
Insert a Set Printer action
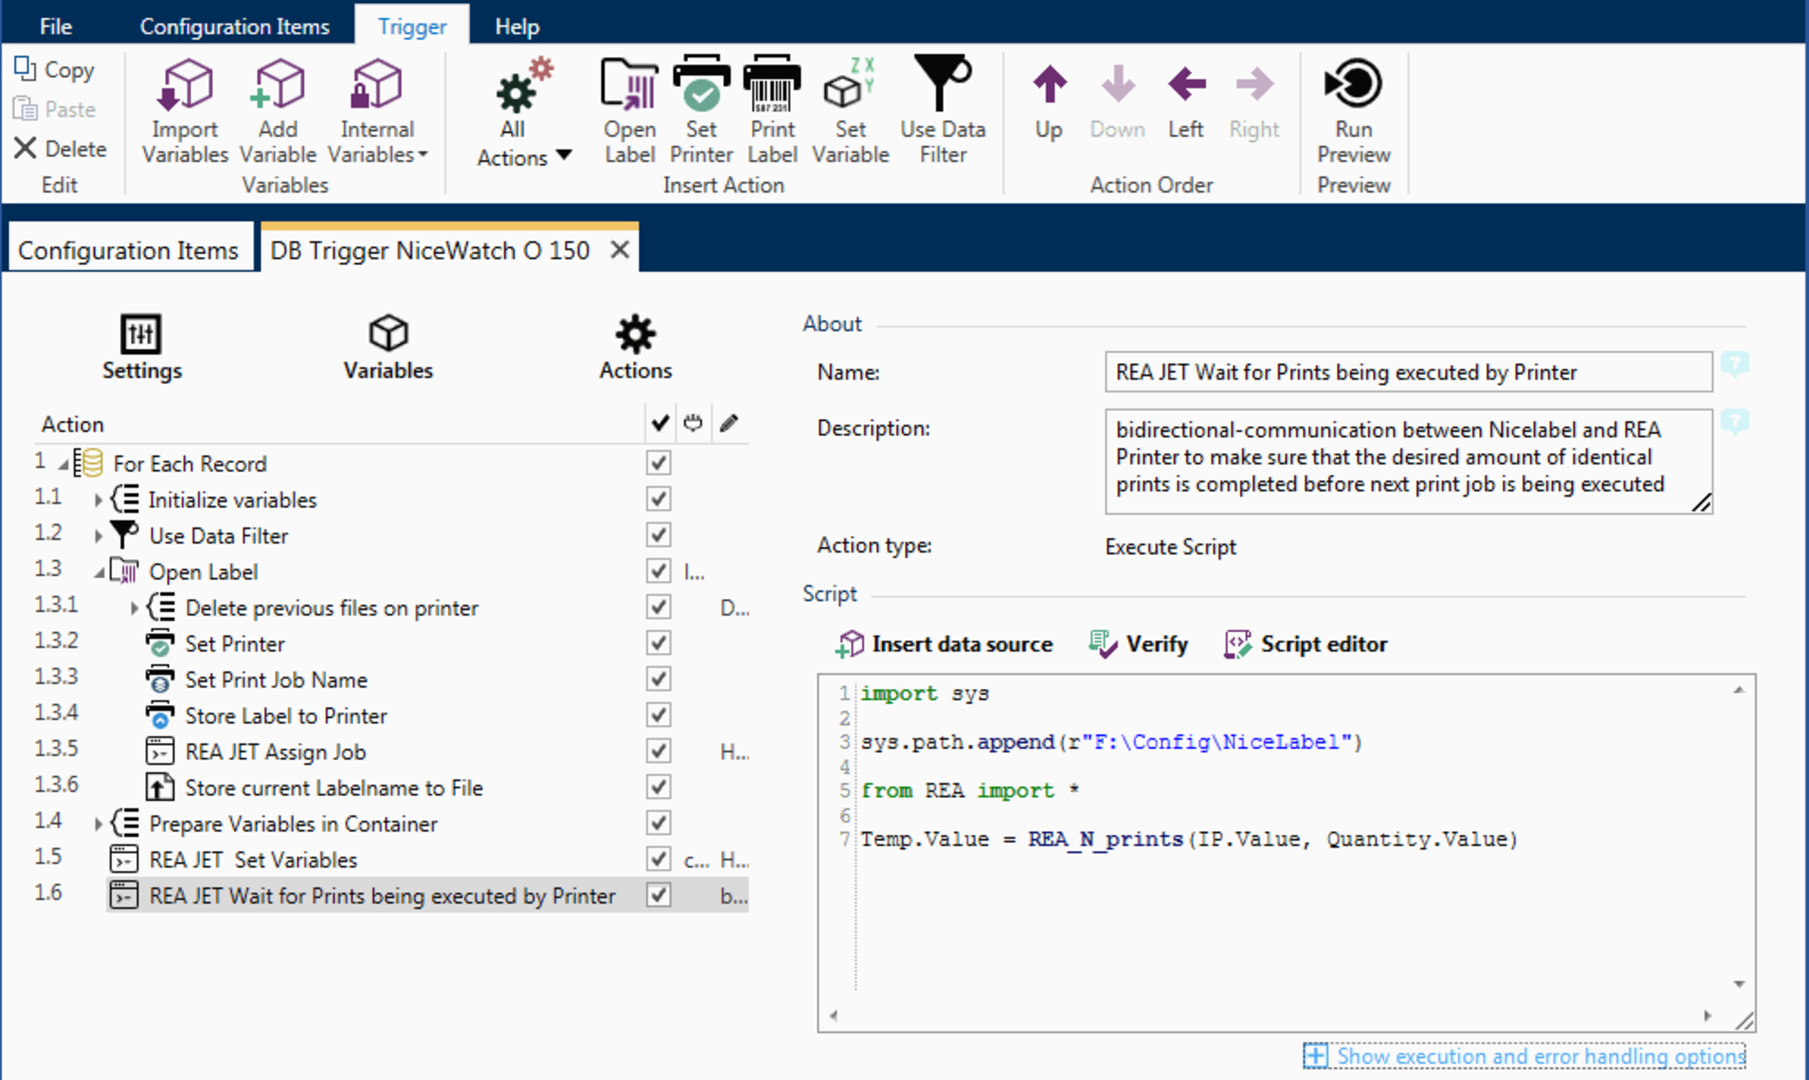701,108
